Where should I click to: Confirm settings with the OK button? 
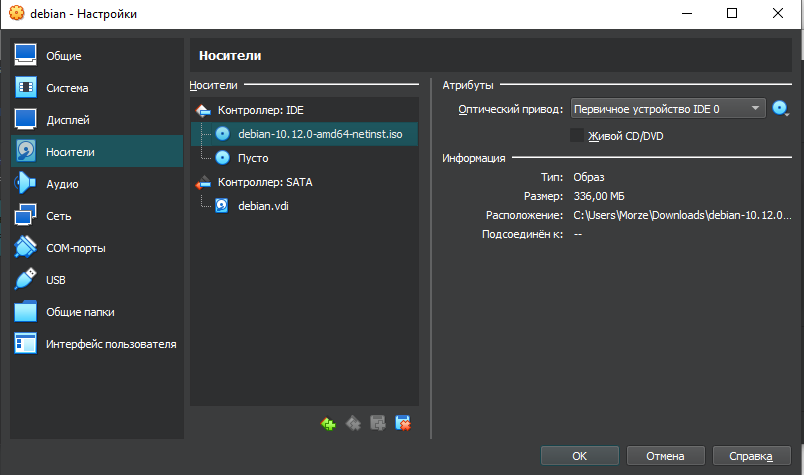tap(579, 456)
